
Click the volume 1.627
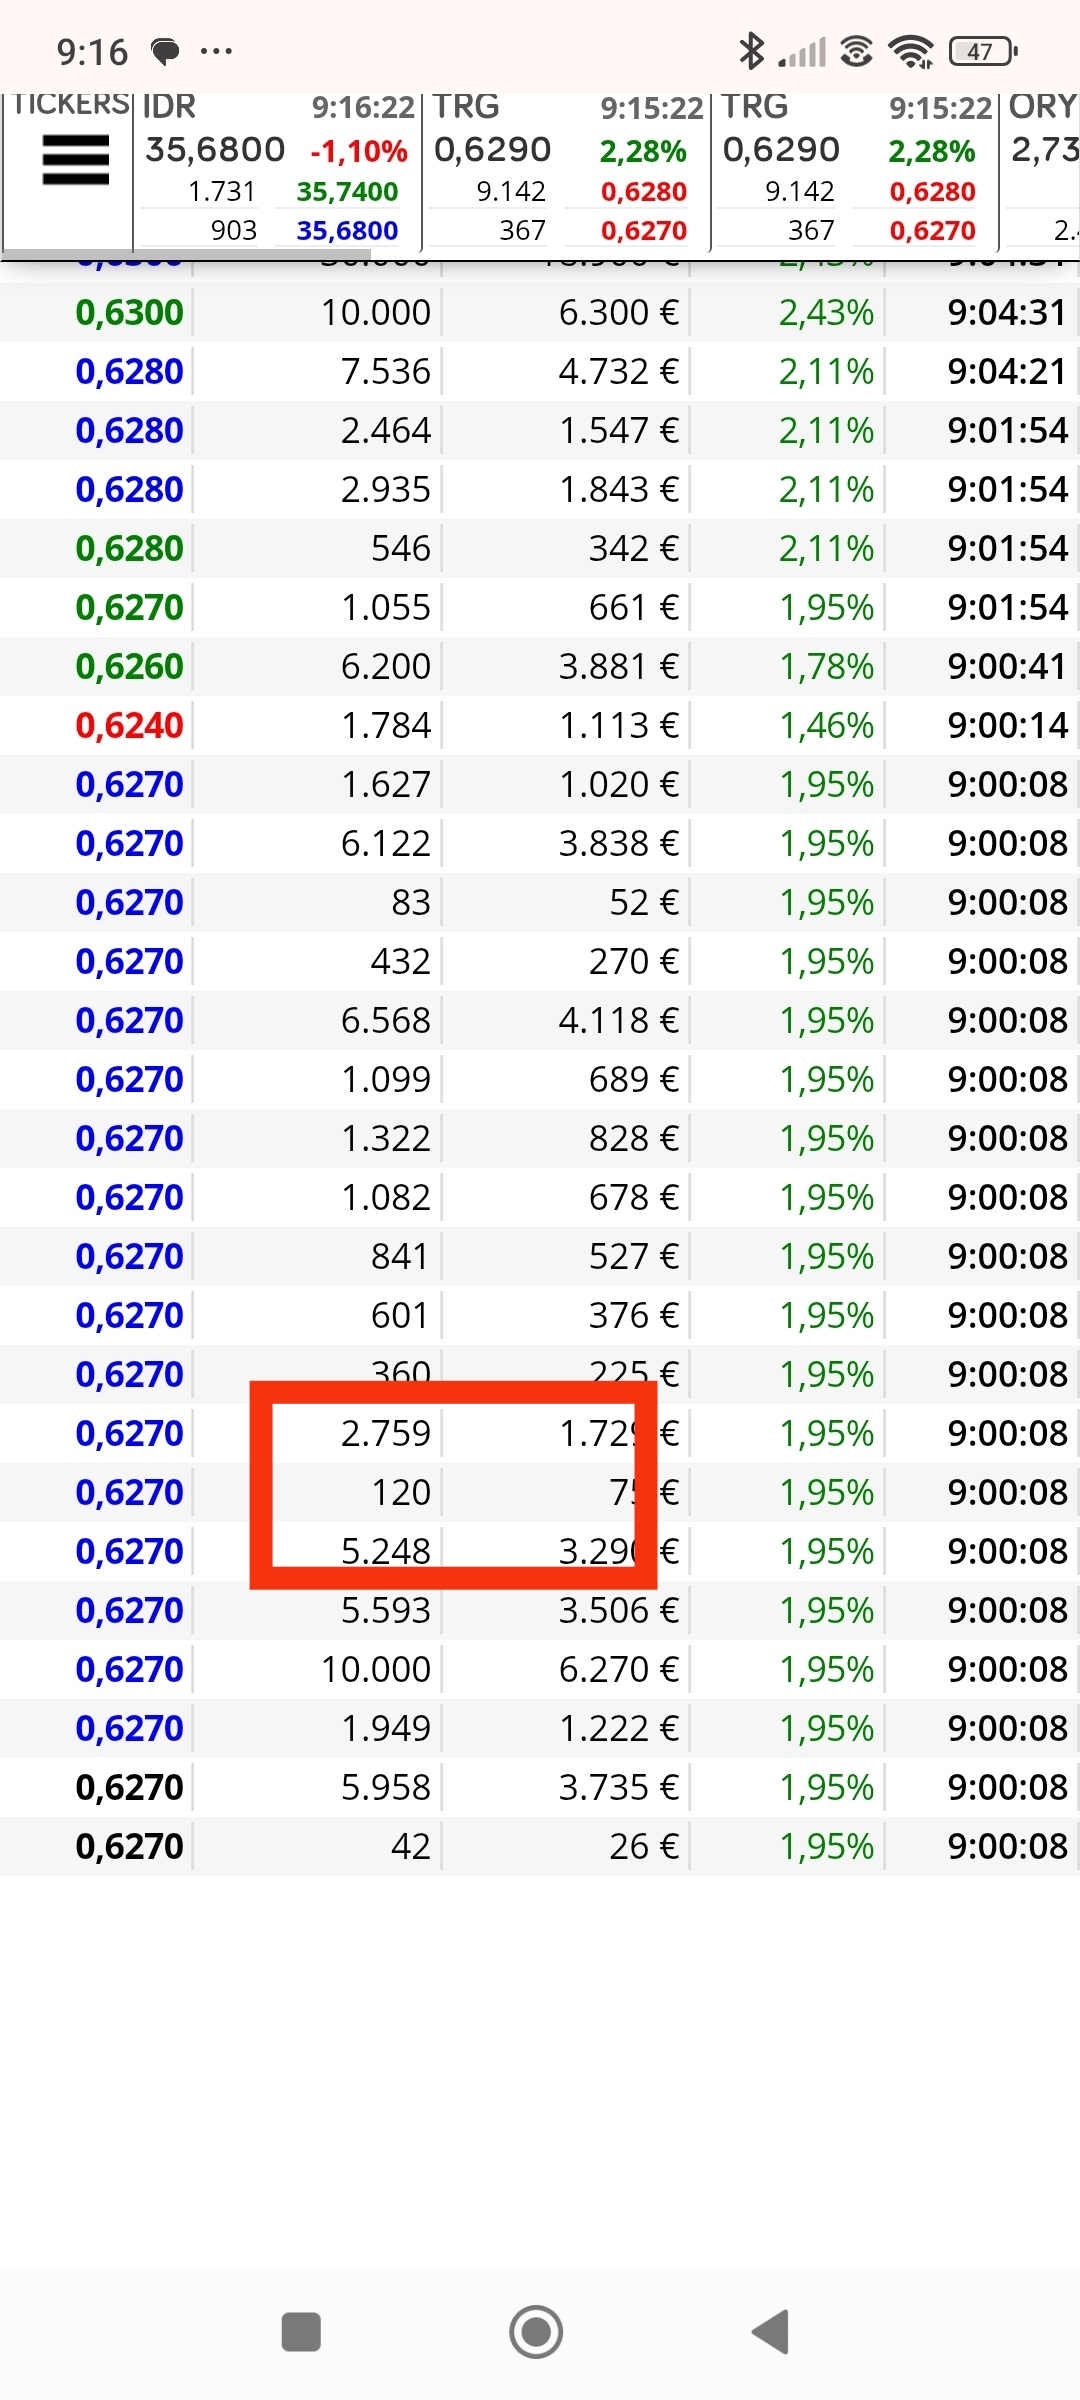click(386, 785)
